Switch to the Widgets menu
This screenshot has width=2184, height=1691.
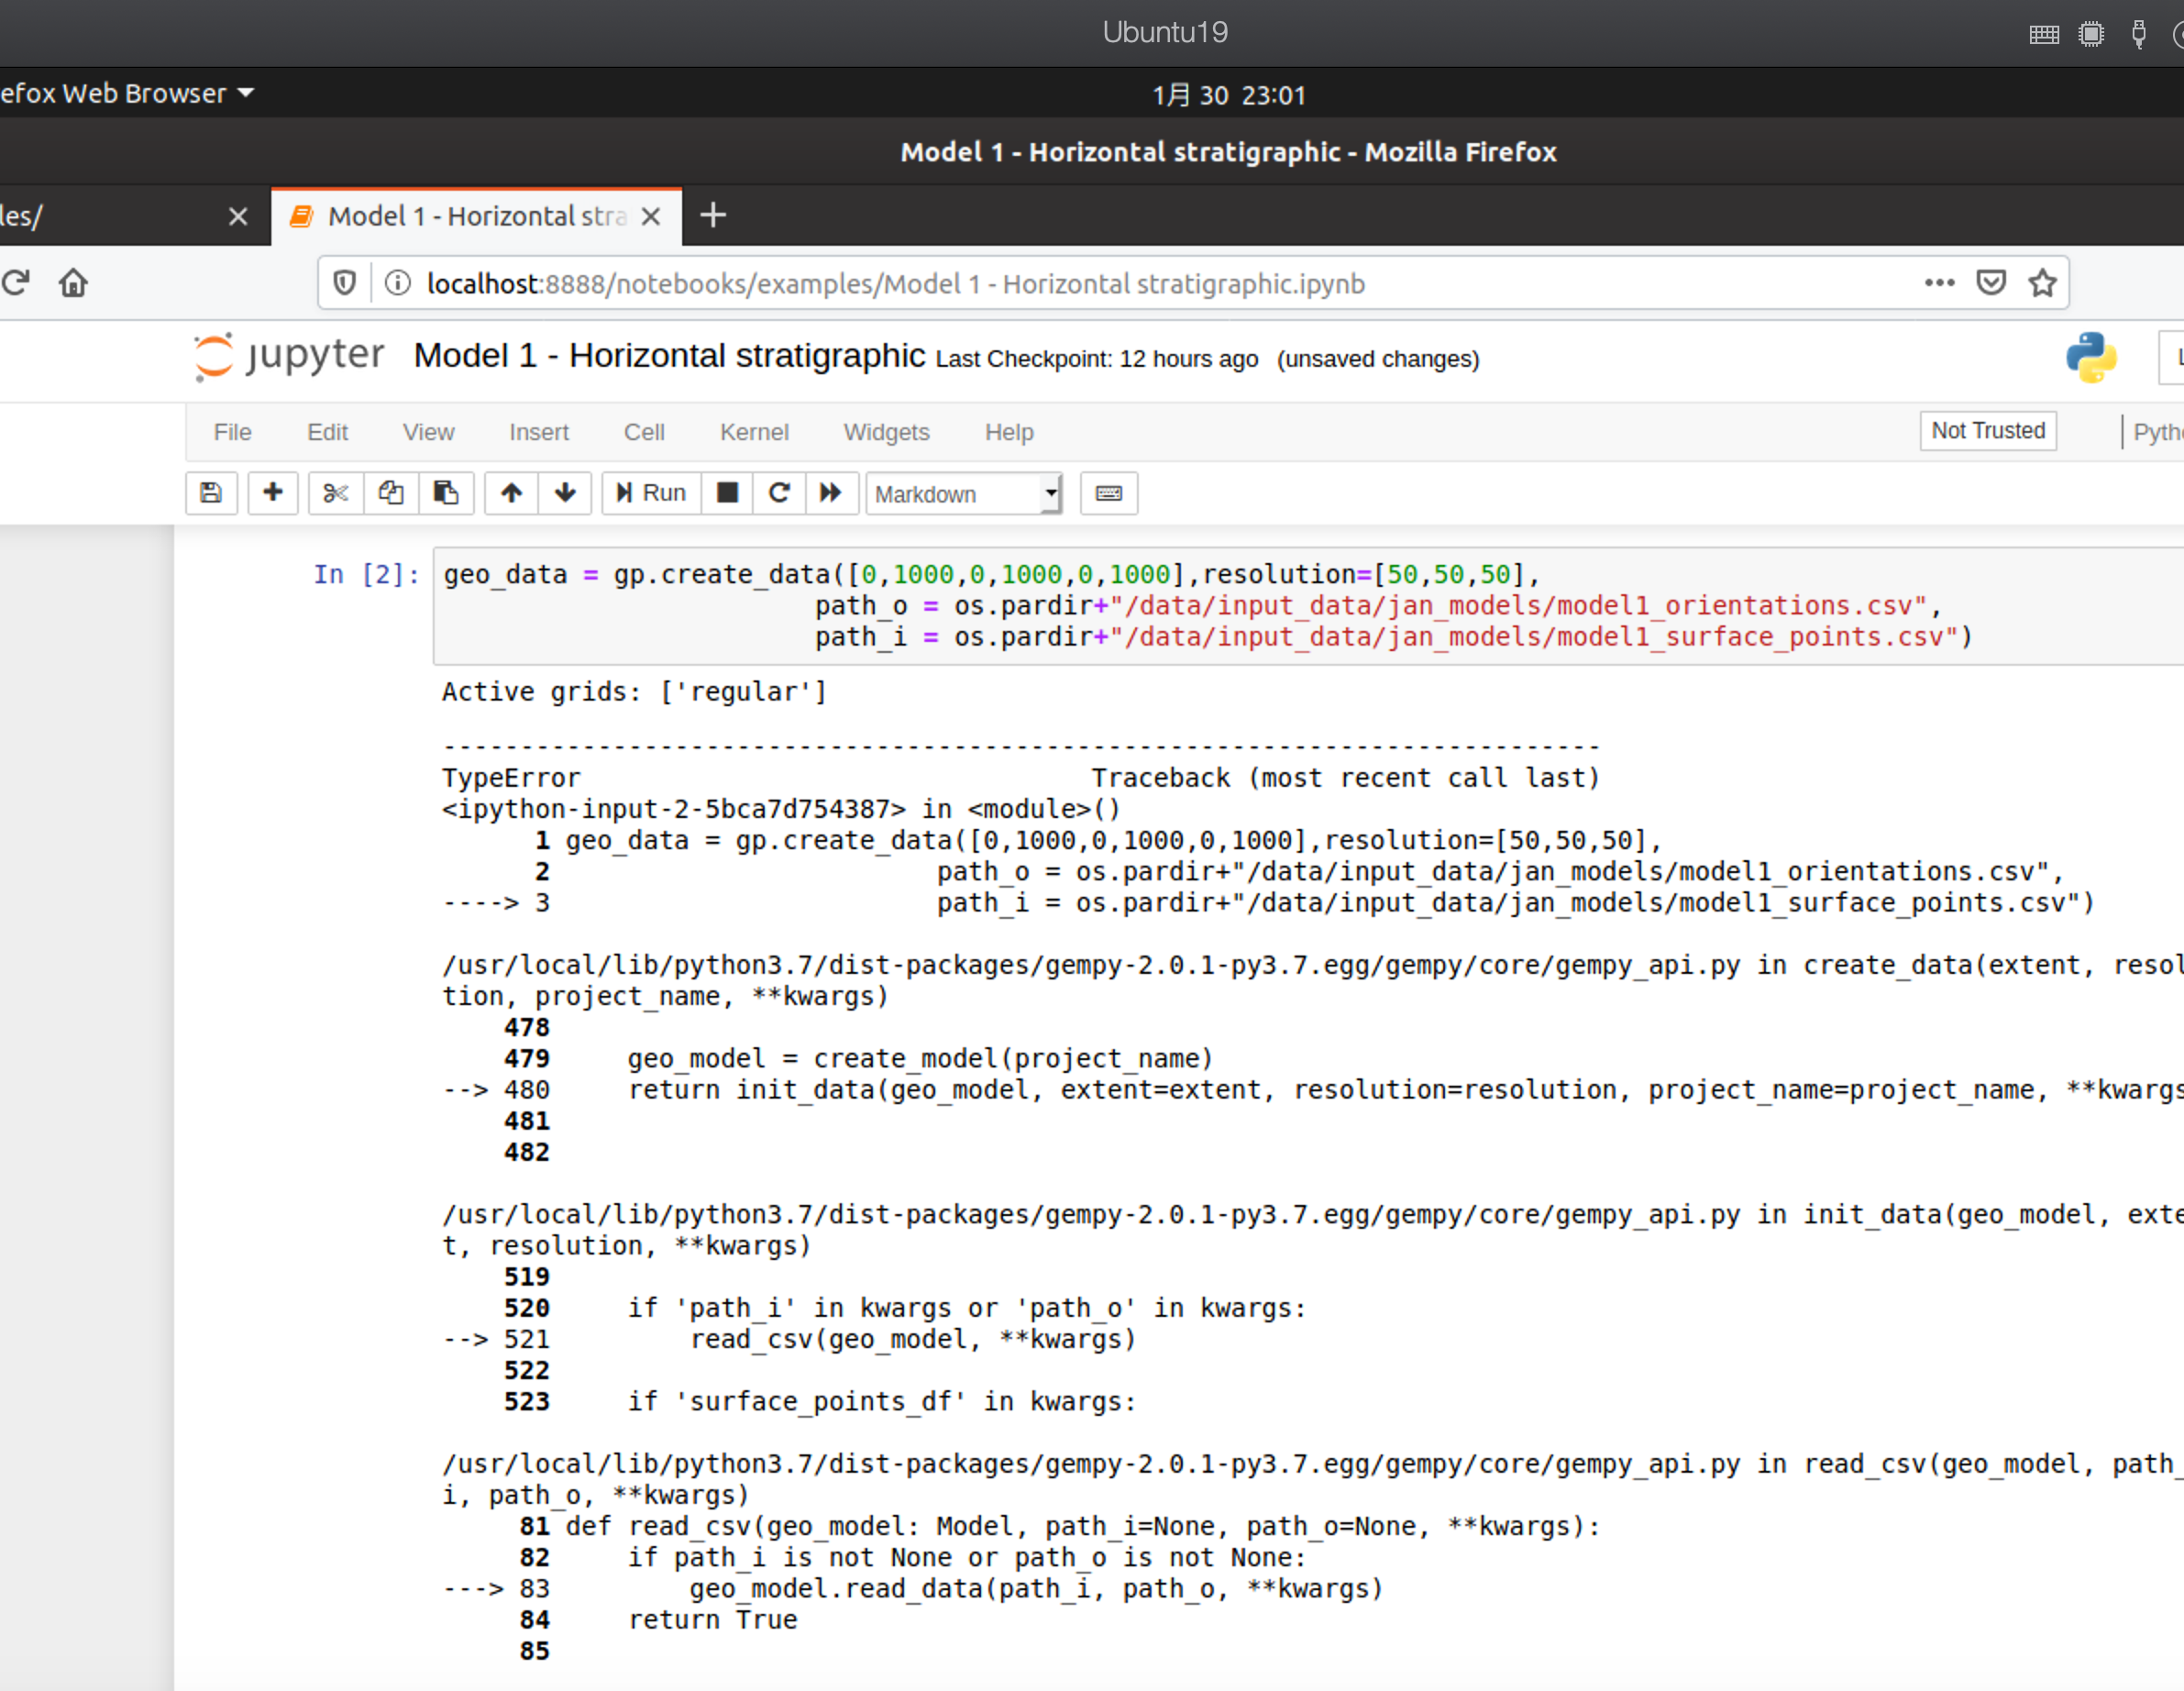tap(886, 432)
